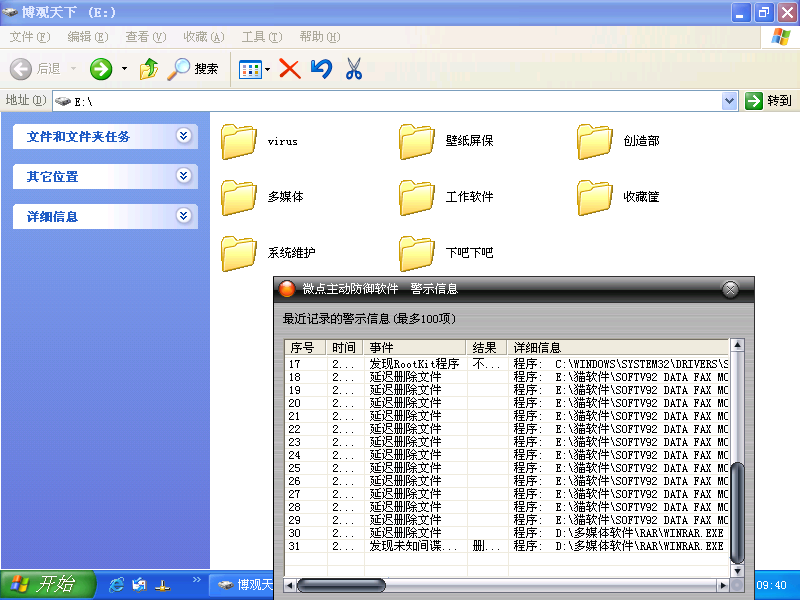Select row 18 延迟删除文件
Screen dimensions: 800x600
coord(507,377)
